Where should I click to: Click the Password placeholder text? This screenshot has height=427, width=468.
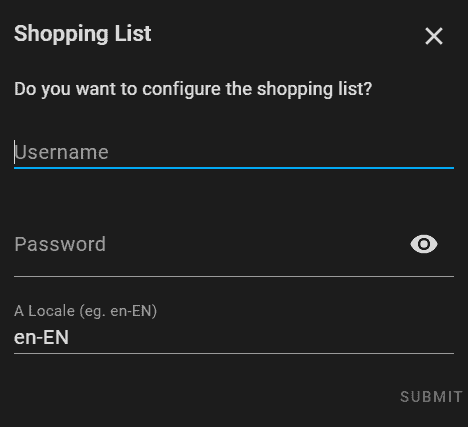[60, 244]
